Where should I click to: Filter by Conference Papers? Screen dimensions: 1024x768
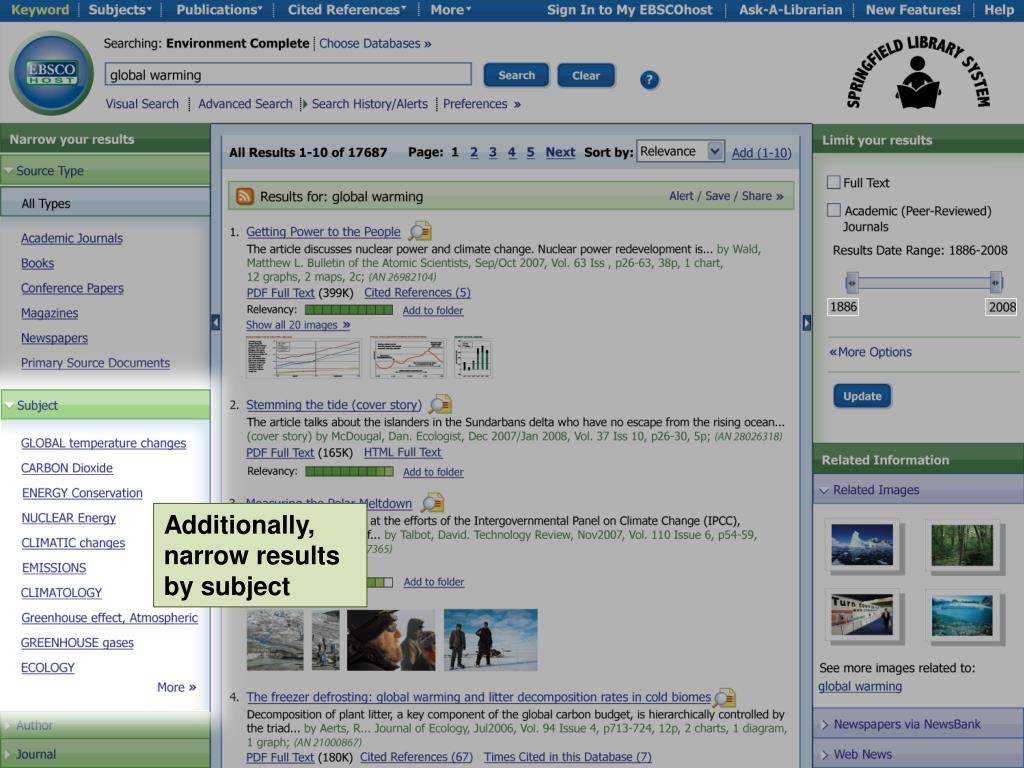click(72, 288)
